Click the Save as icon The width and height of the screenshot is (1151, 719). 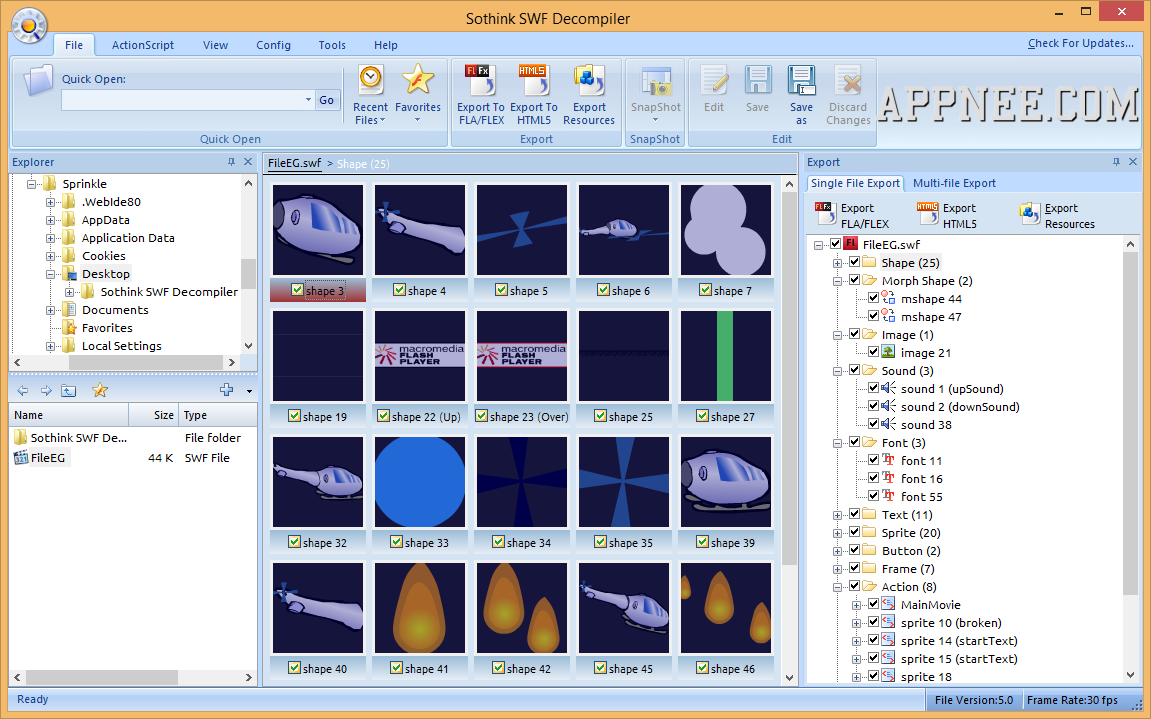tap(802, 79)
